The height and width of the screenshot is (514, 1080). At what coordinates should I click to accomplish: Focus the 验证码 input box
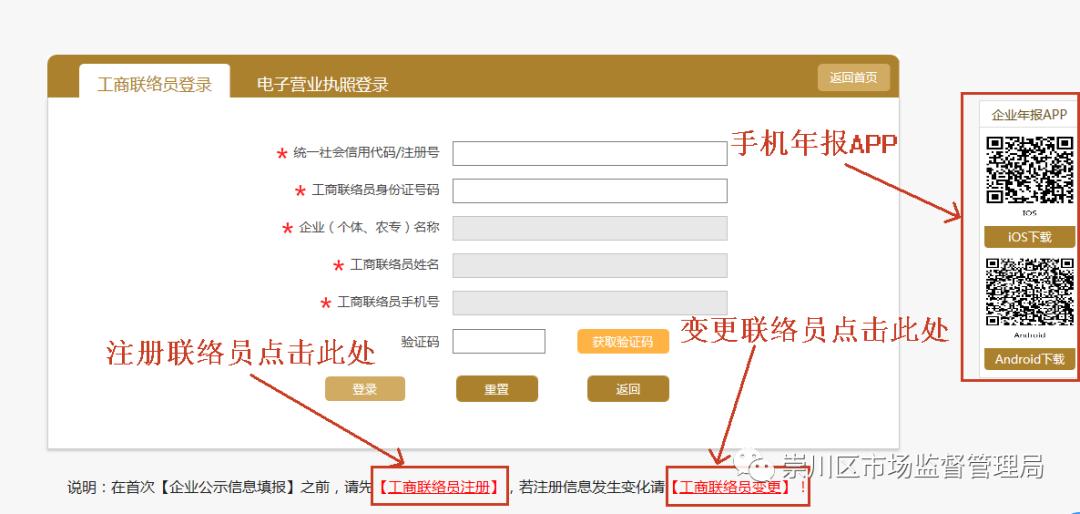[499, 341]
